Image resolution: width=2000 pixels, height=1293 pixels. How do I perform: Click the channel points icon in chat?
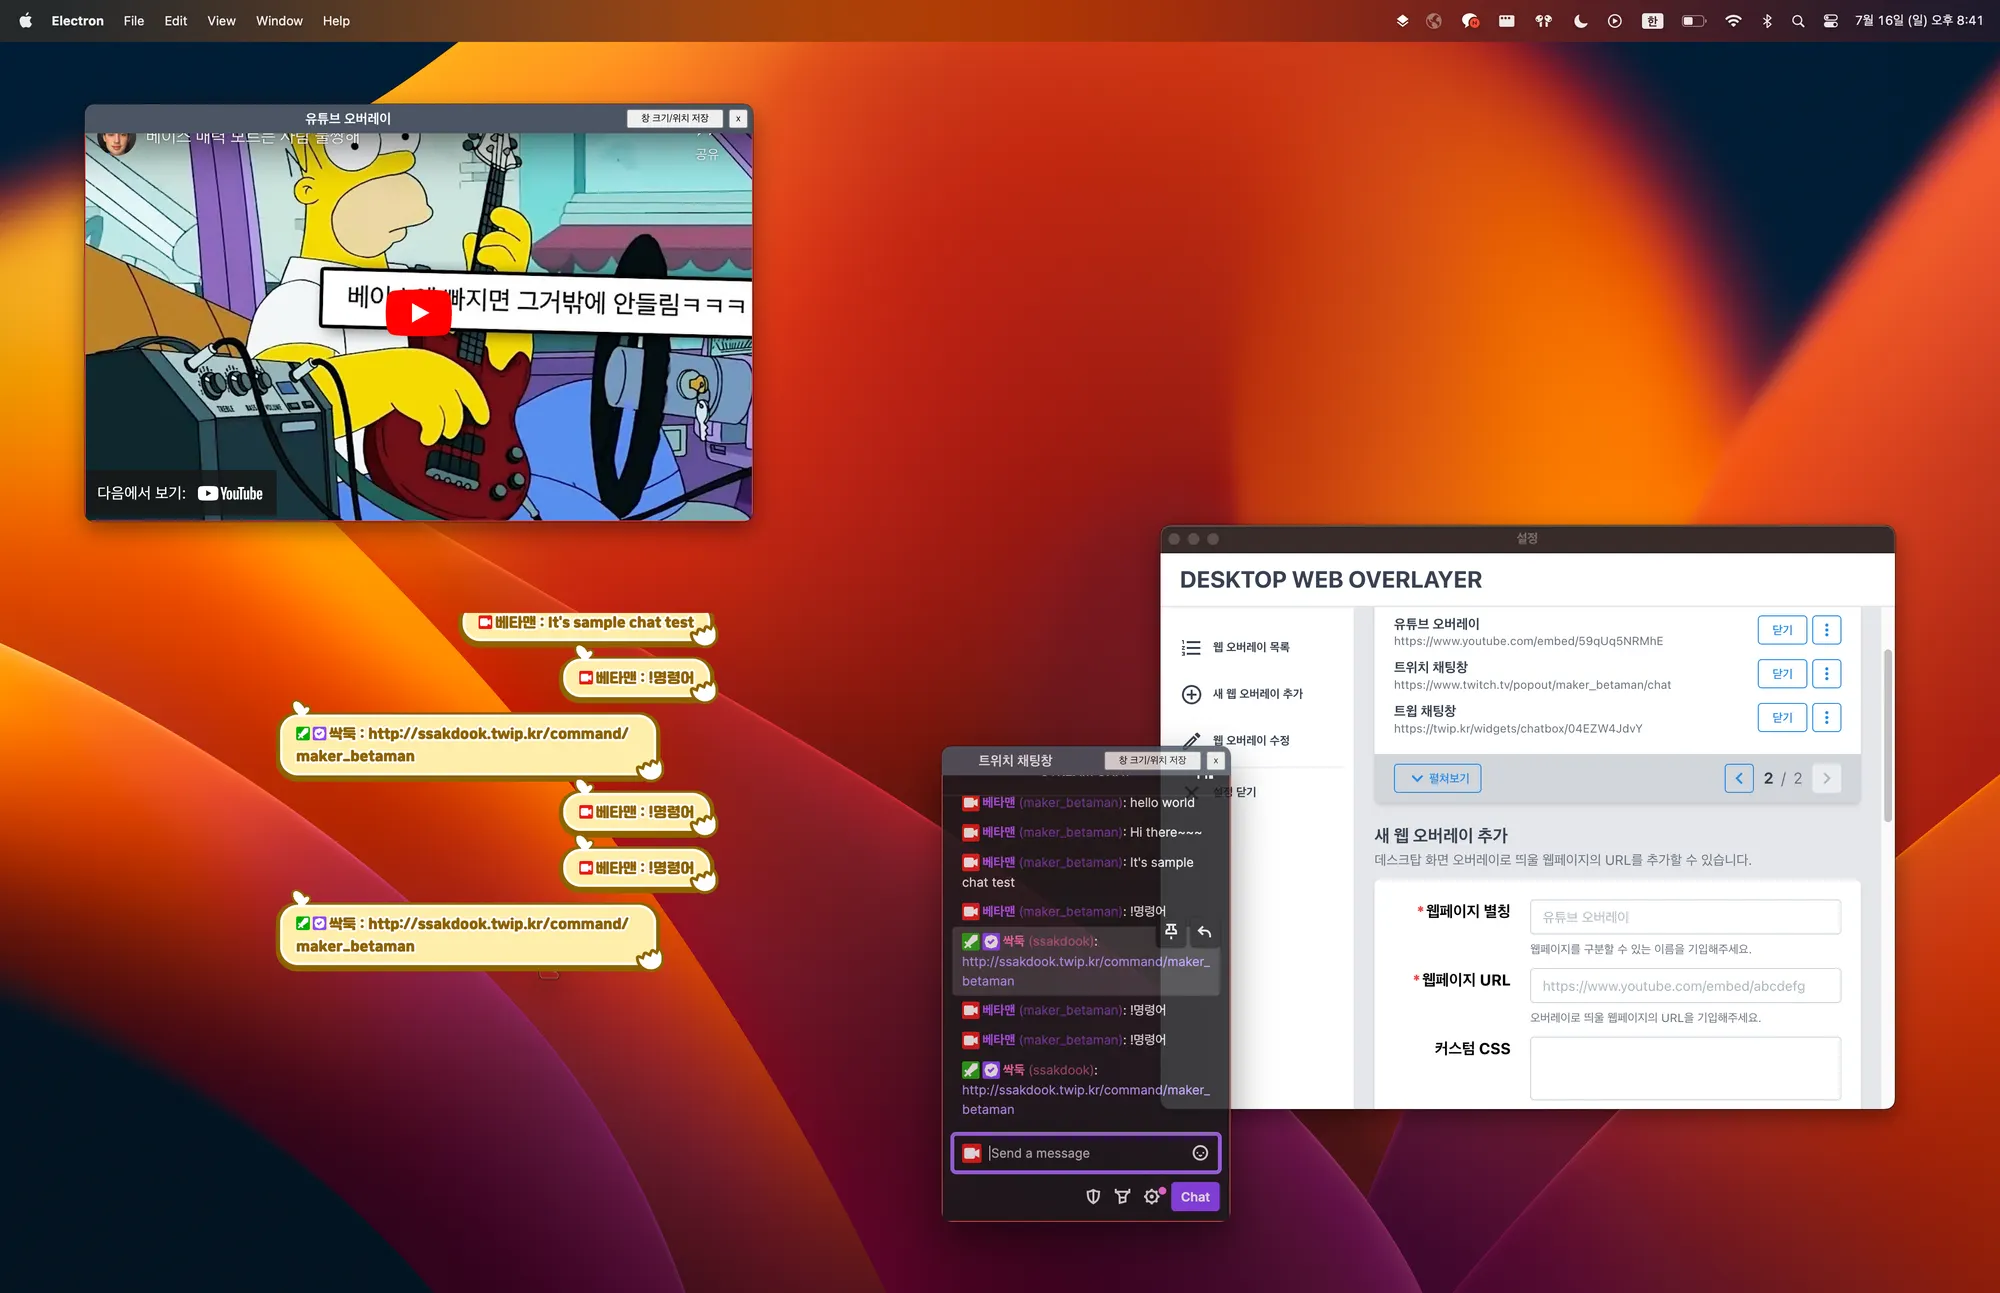pyautogui.click(x=1122, y=1197)
